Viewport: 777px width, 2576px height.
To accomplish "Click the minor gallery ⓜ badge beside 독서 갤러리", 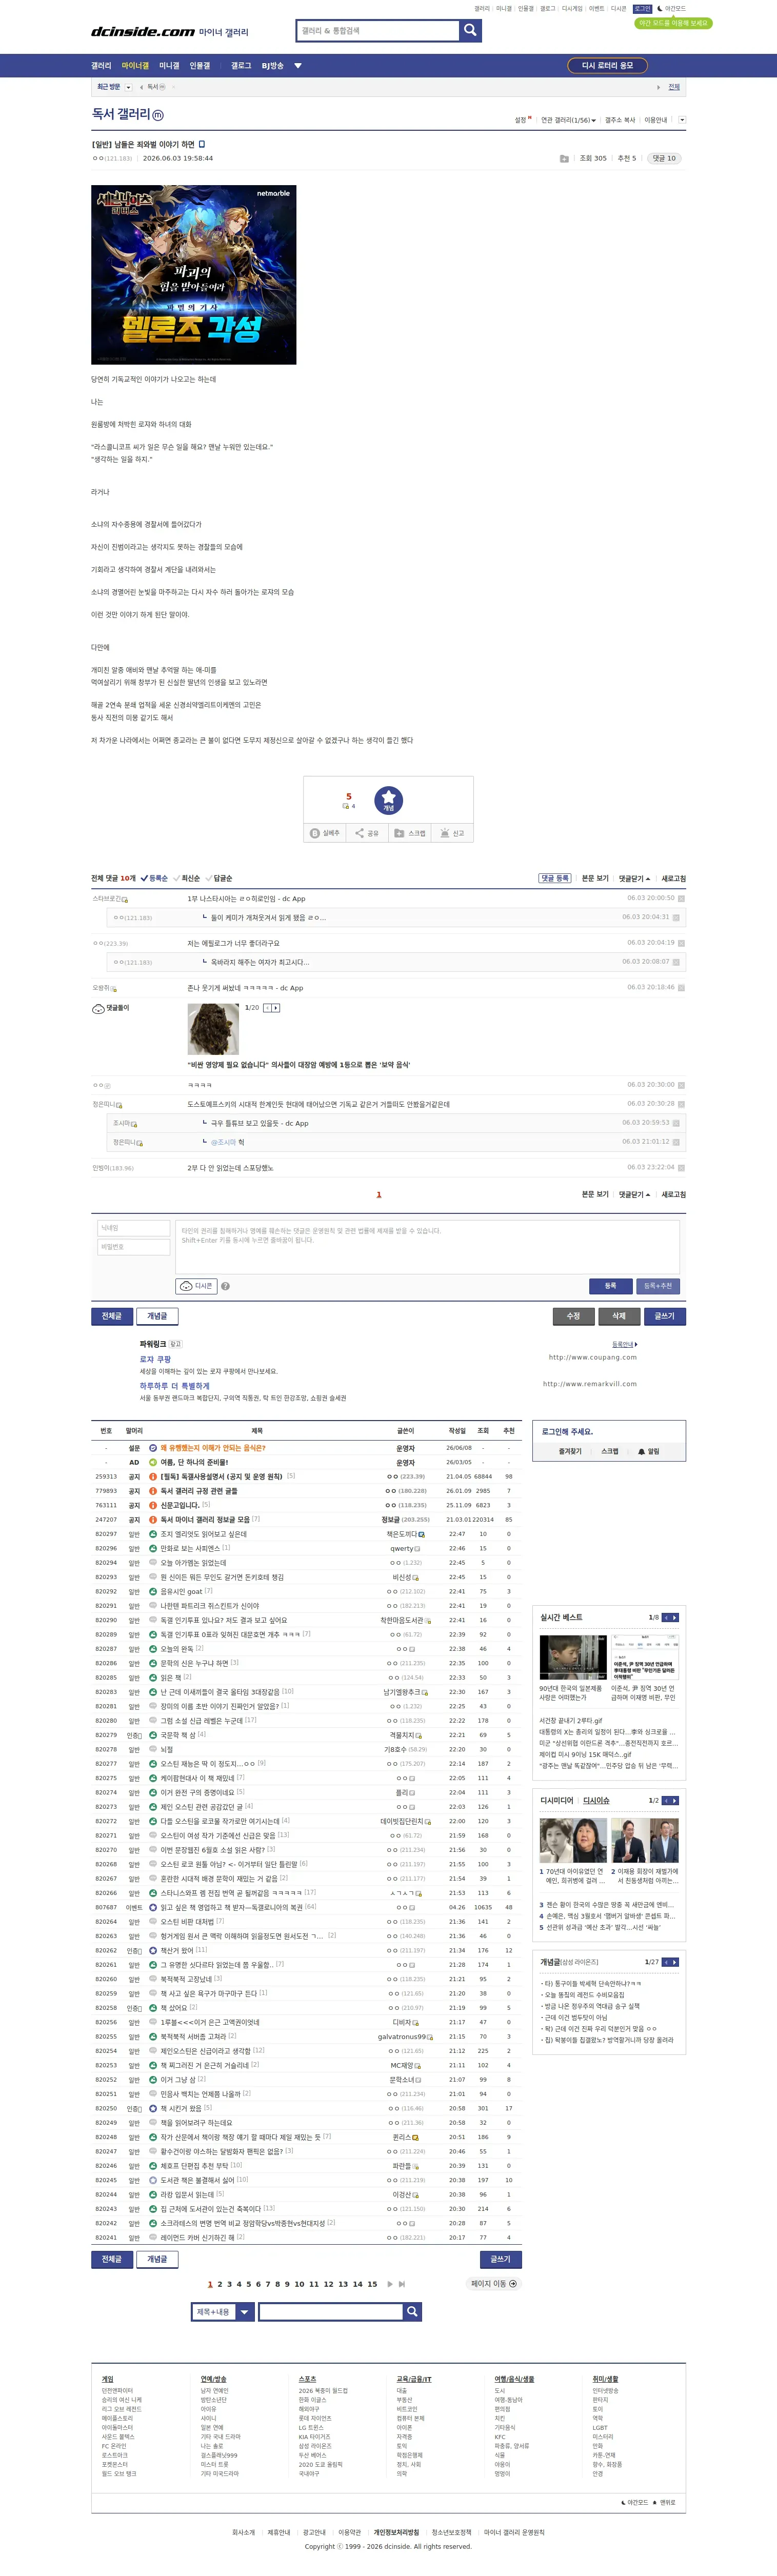I will 158,115.
